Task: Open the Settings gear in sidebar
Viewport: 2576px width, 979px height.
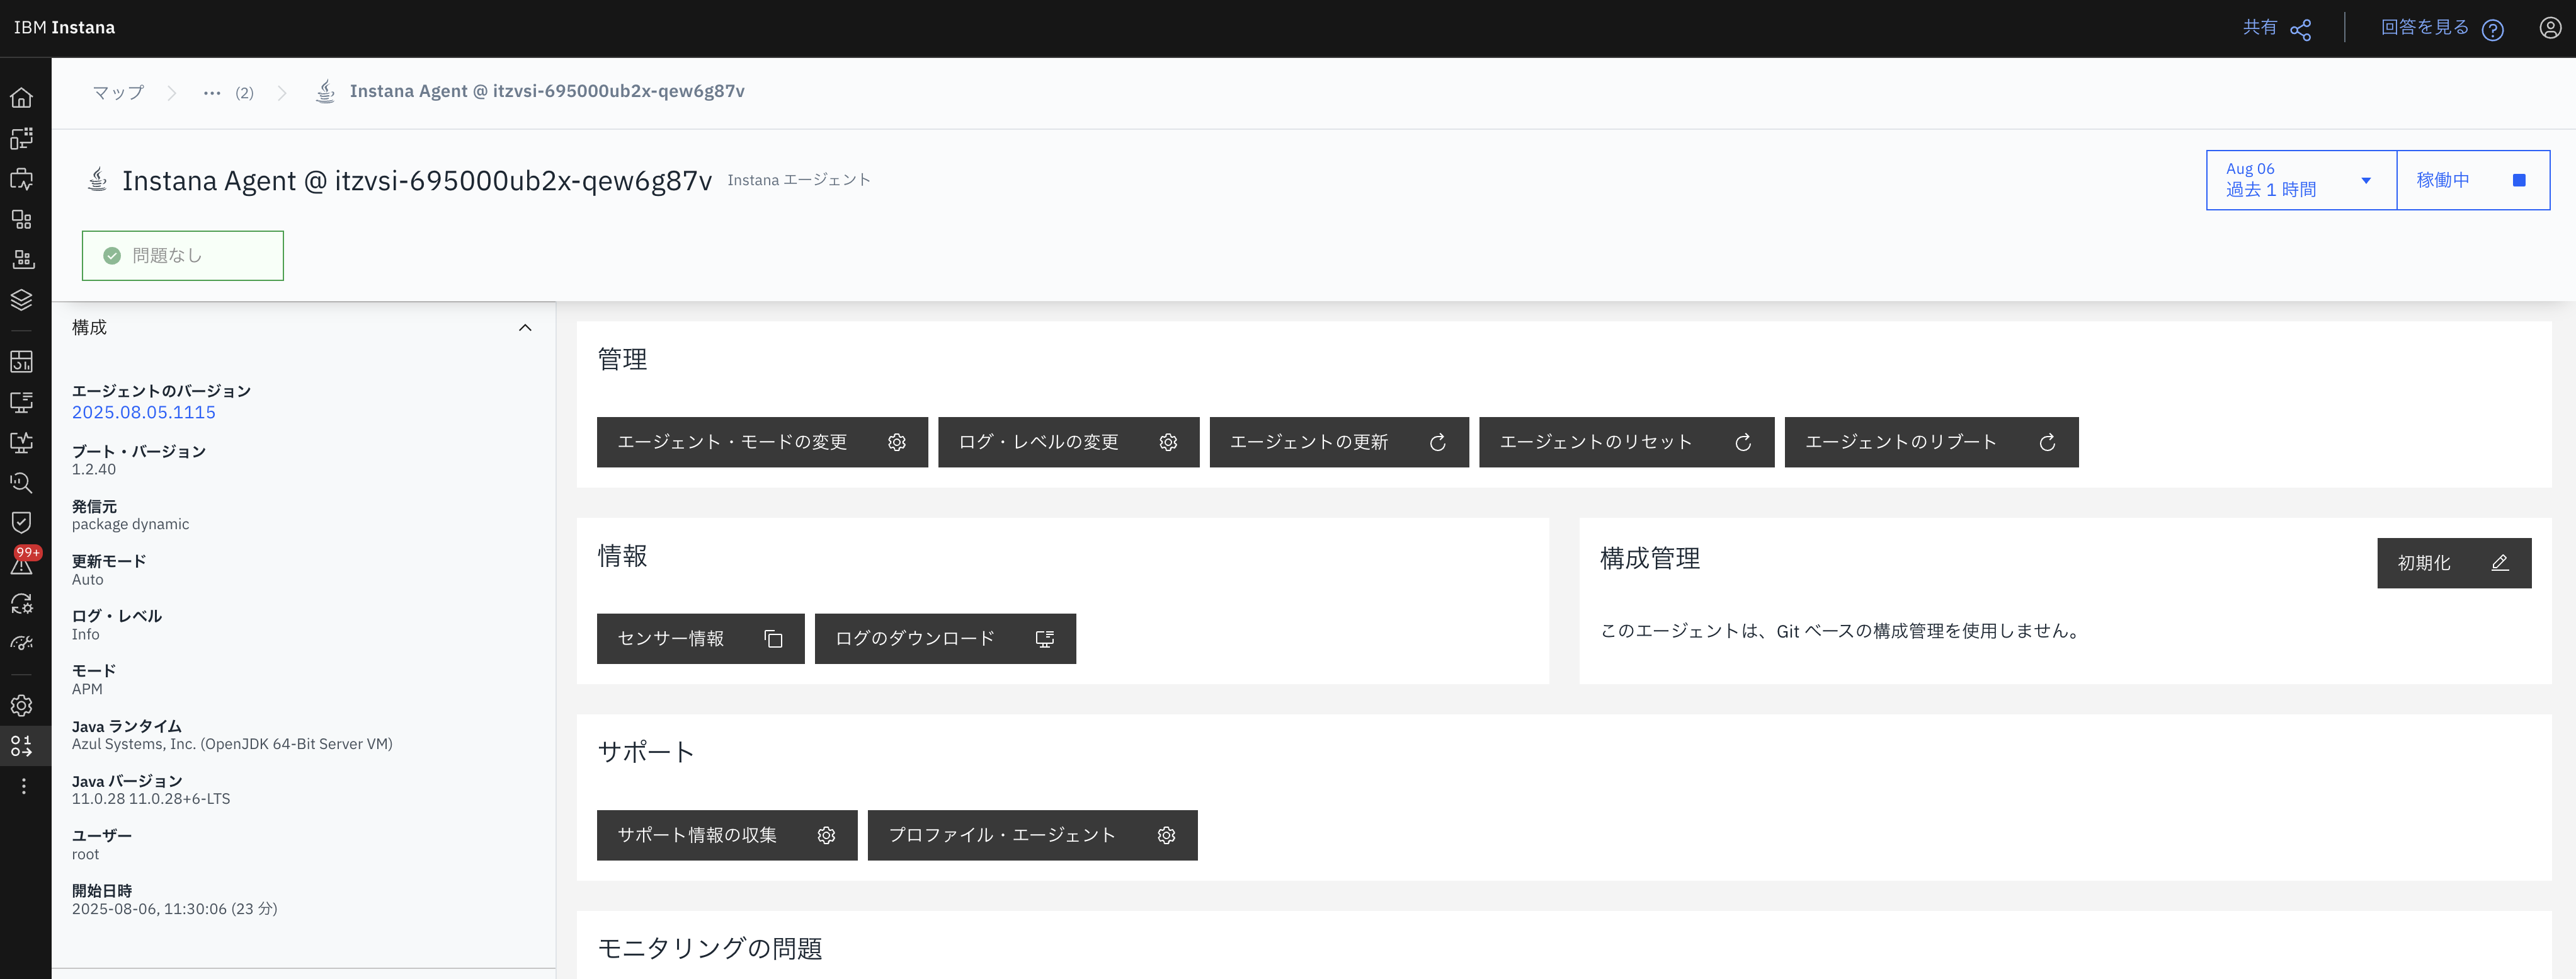Action: [x=22, y=705]
